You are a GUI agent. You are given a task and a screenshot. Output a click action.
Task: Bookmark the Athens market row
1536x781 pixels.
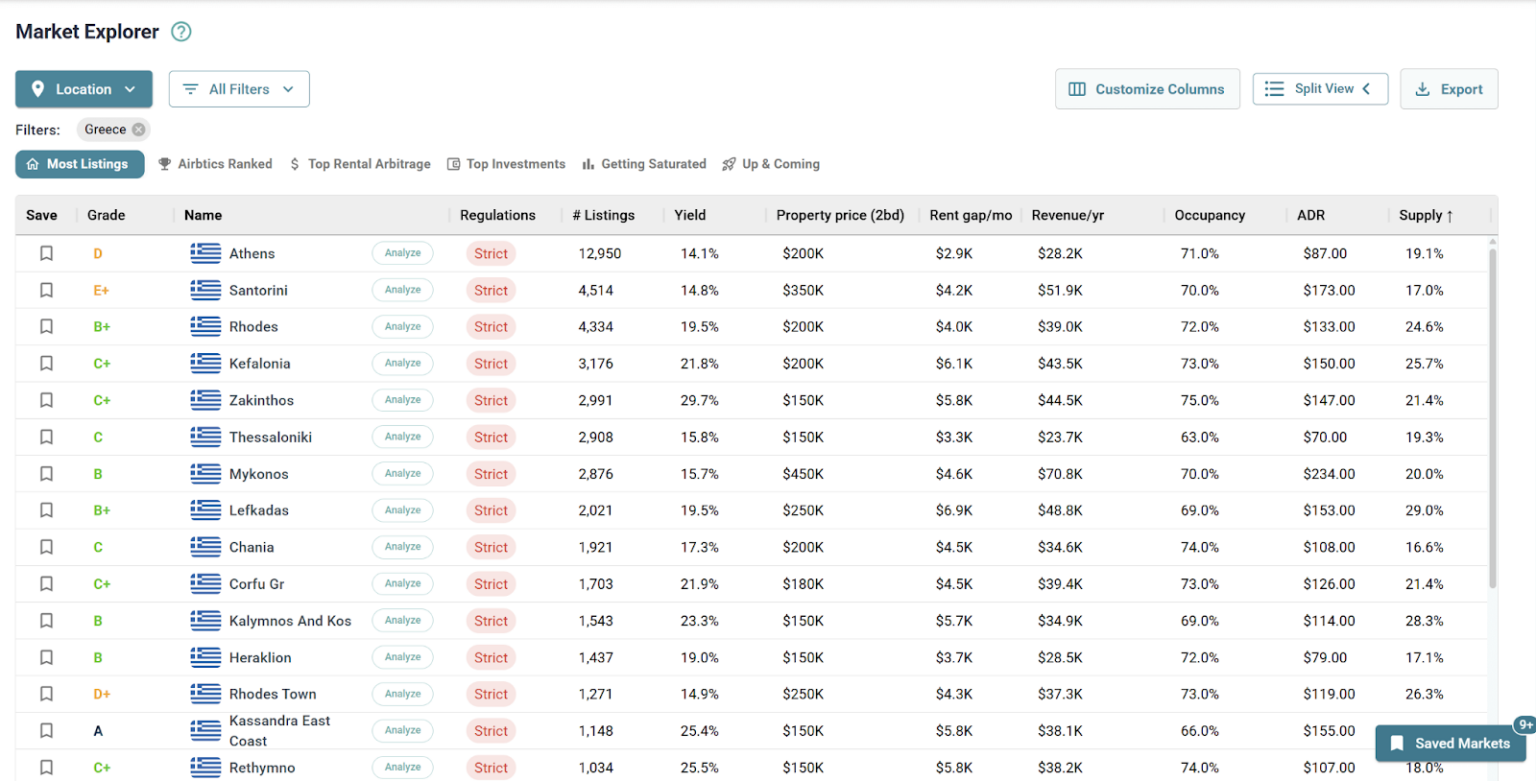pyautogui.click(x=46, y=254)
